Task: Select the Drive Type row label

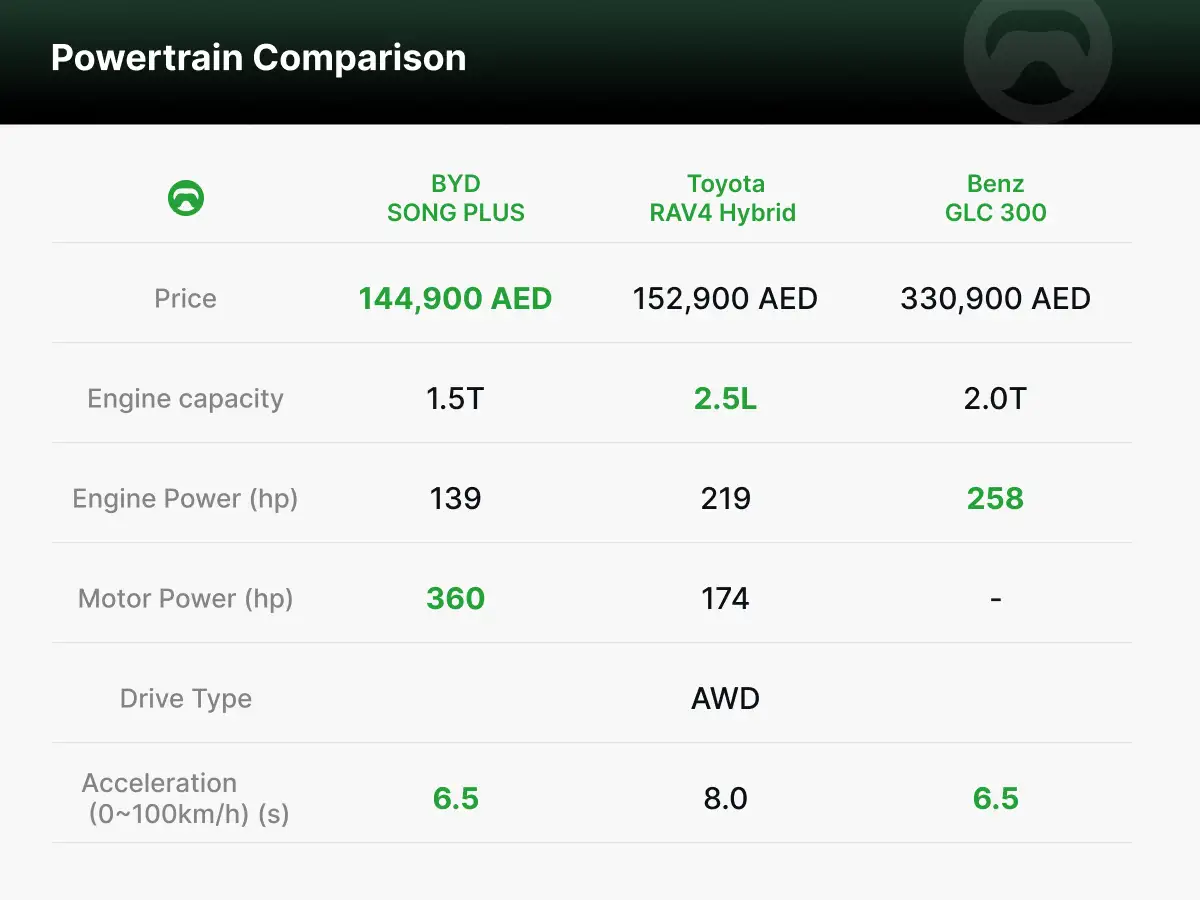Action: tap(186, 698)
